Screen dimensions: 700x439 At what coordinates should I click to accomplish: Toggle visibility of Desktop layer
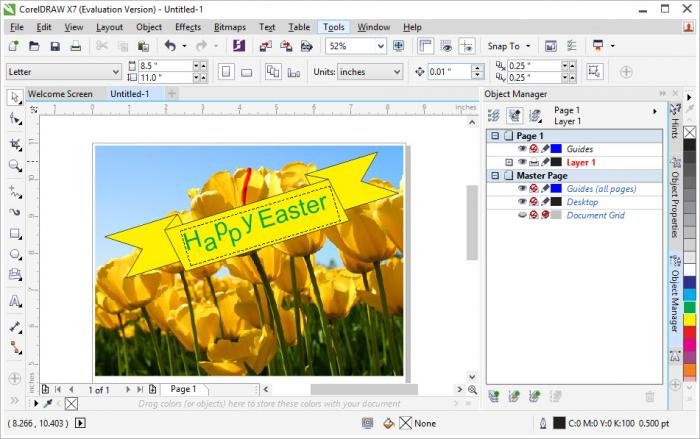[522, 202]
